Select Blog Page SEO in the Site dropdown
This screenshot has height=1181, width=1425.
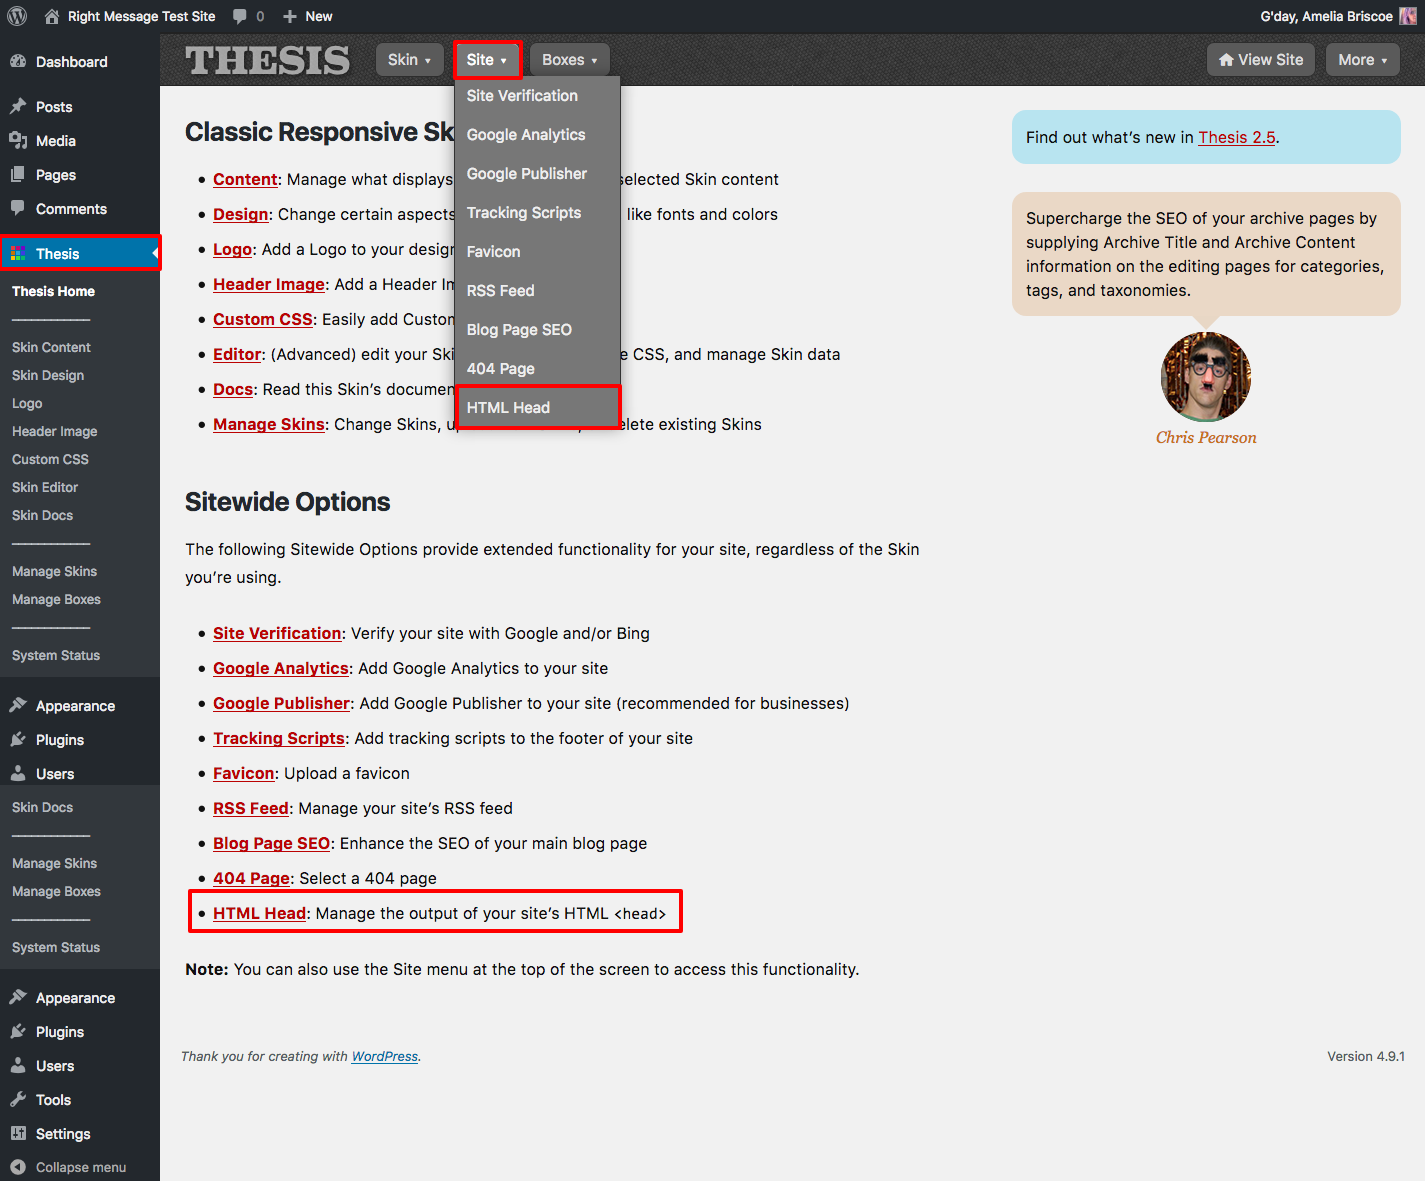pyautogui.click(x=538, y=329)
